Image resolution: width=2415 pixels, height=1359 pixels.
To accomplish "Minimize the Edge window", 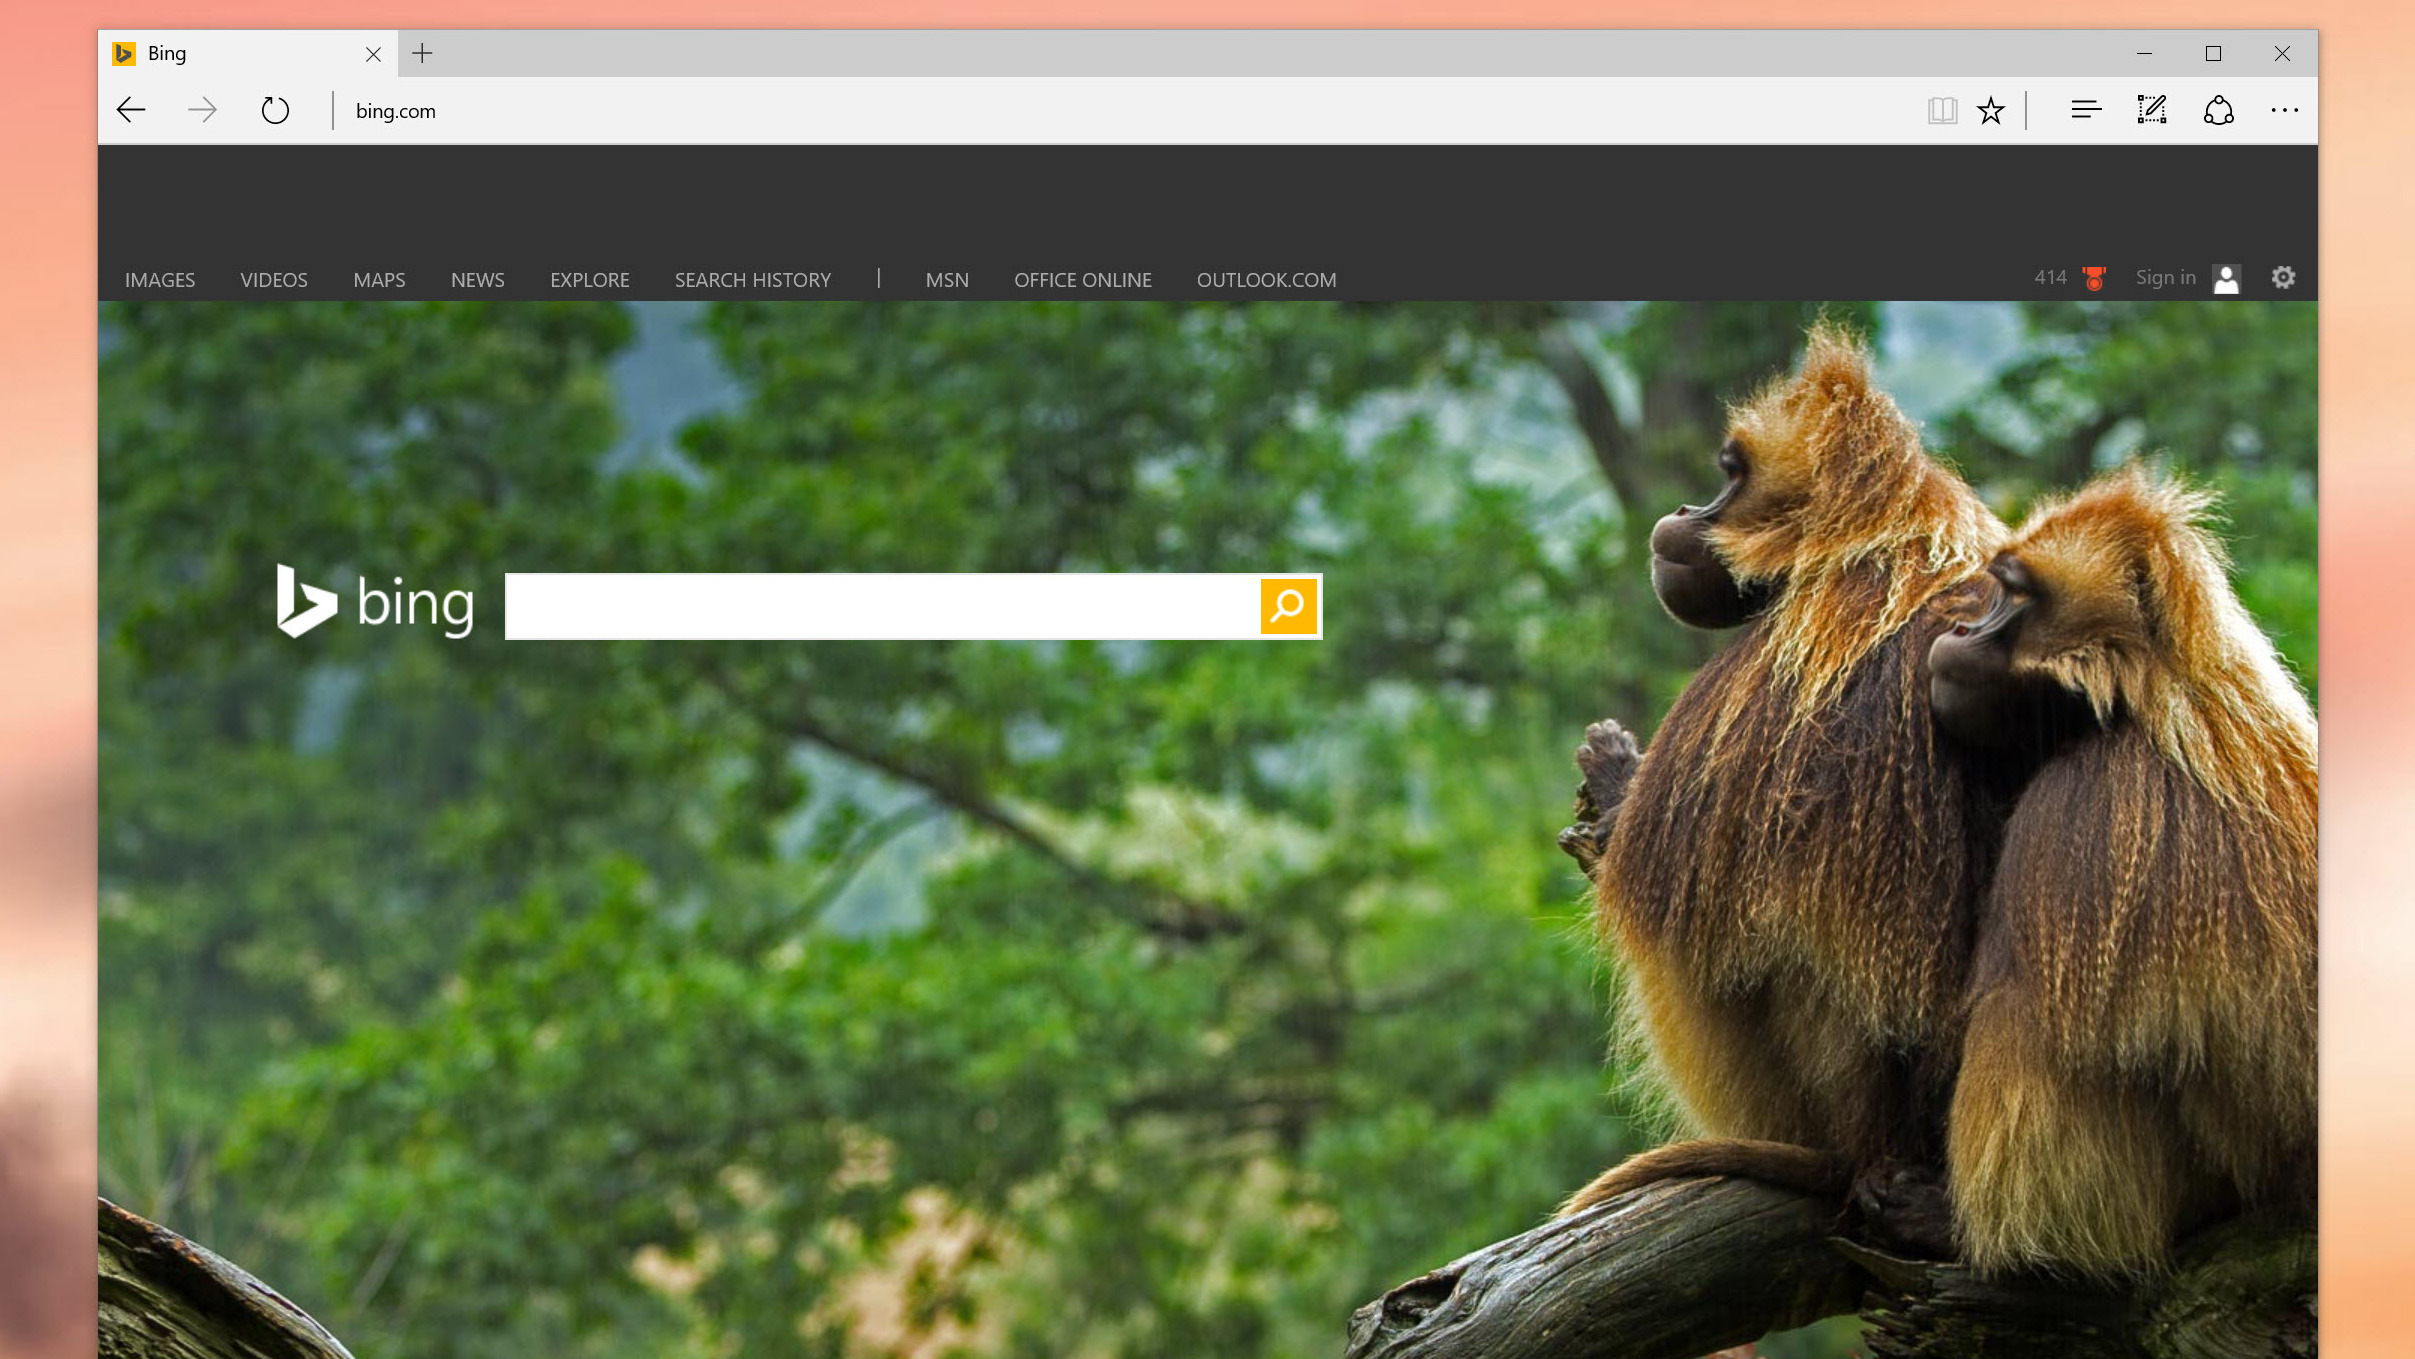I will click(x=2144, y=53).
